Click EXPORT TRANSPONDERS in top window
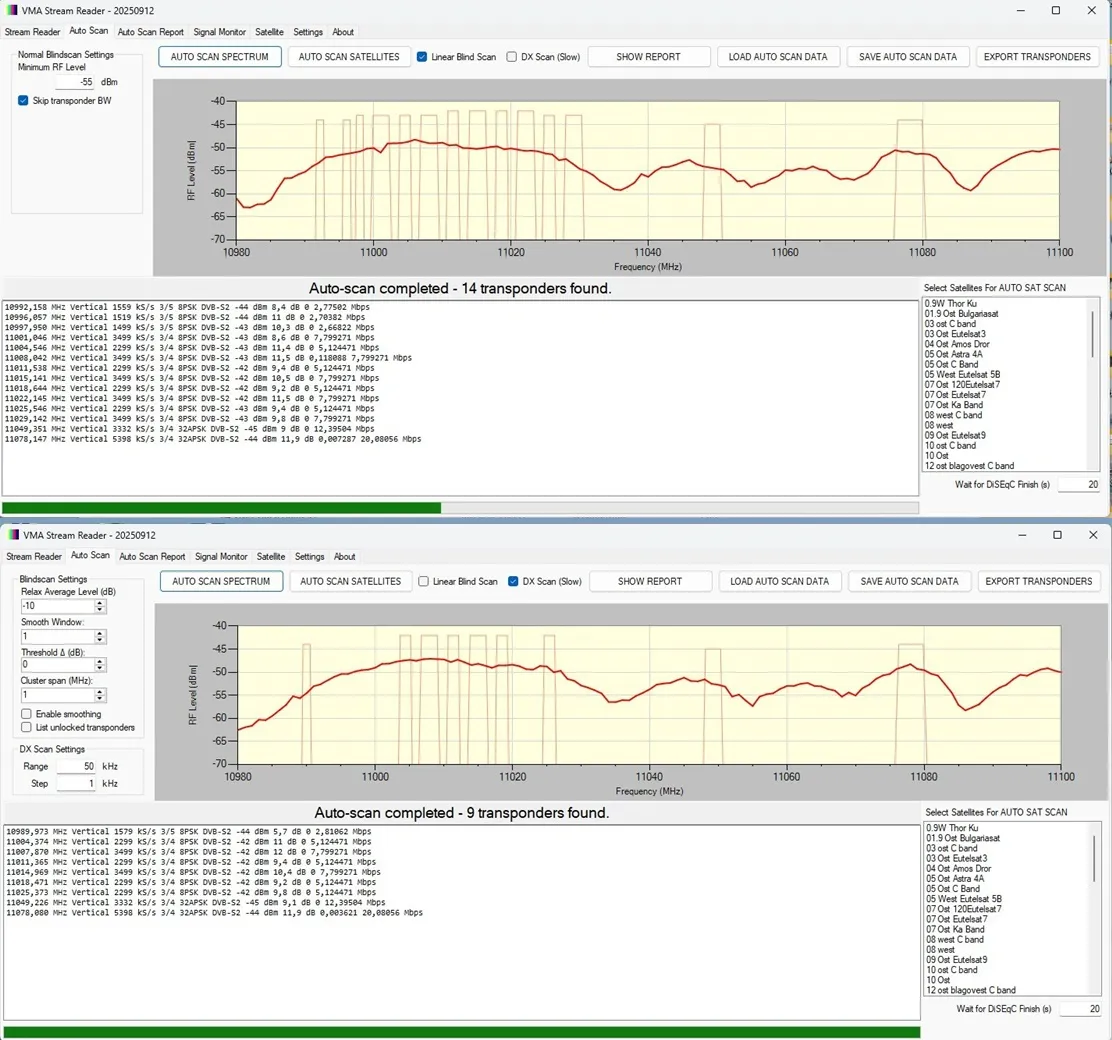The image size is (1112, 1040). [x=1038, y=57]
